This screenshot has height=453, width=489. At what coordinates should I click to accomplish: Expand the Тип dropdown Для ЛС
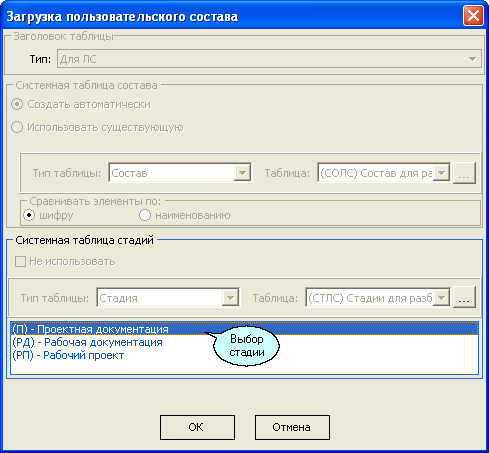click(x=472, y=59)
